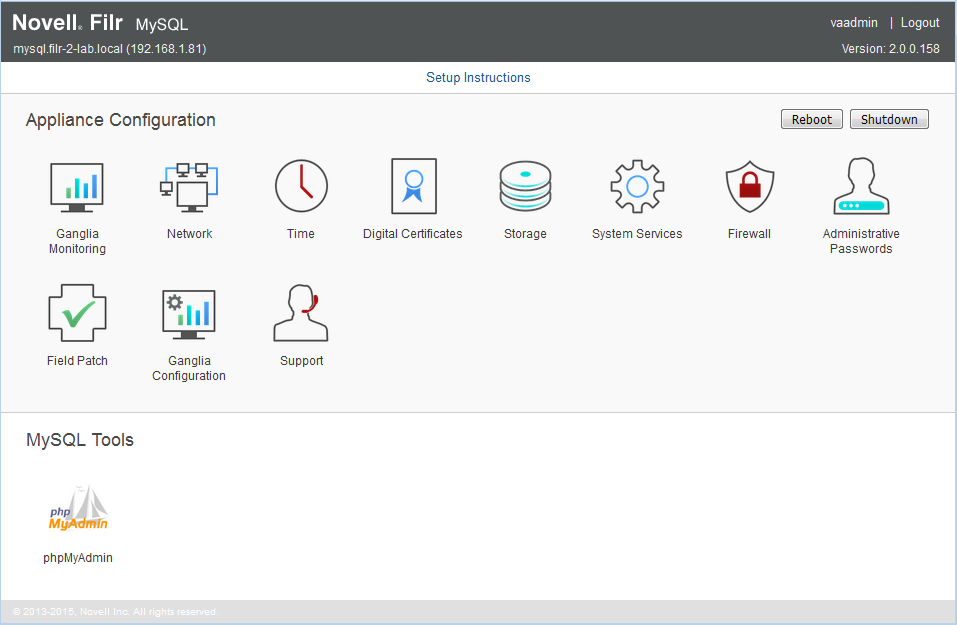
Task: Click the Version: 2.0.0.158 text
Action: pos(890,49)
